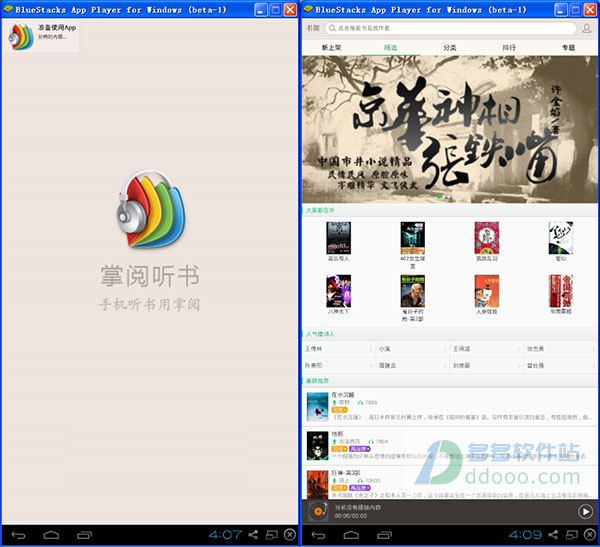
Task: Click share icon in right window bar
Action: [x=553, y=535]
